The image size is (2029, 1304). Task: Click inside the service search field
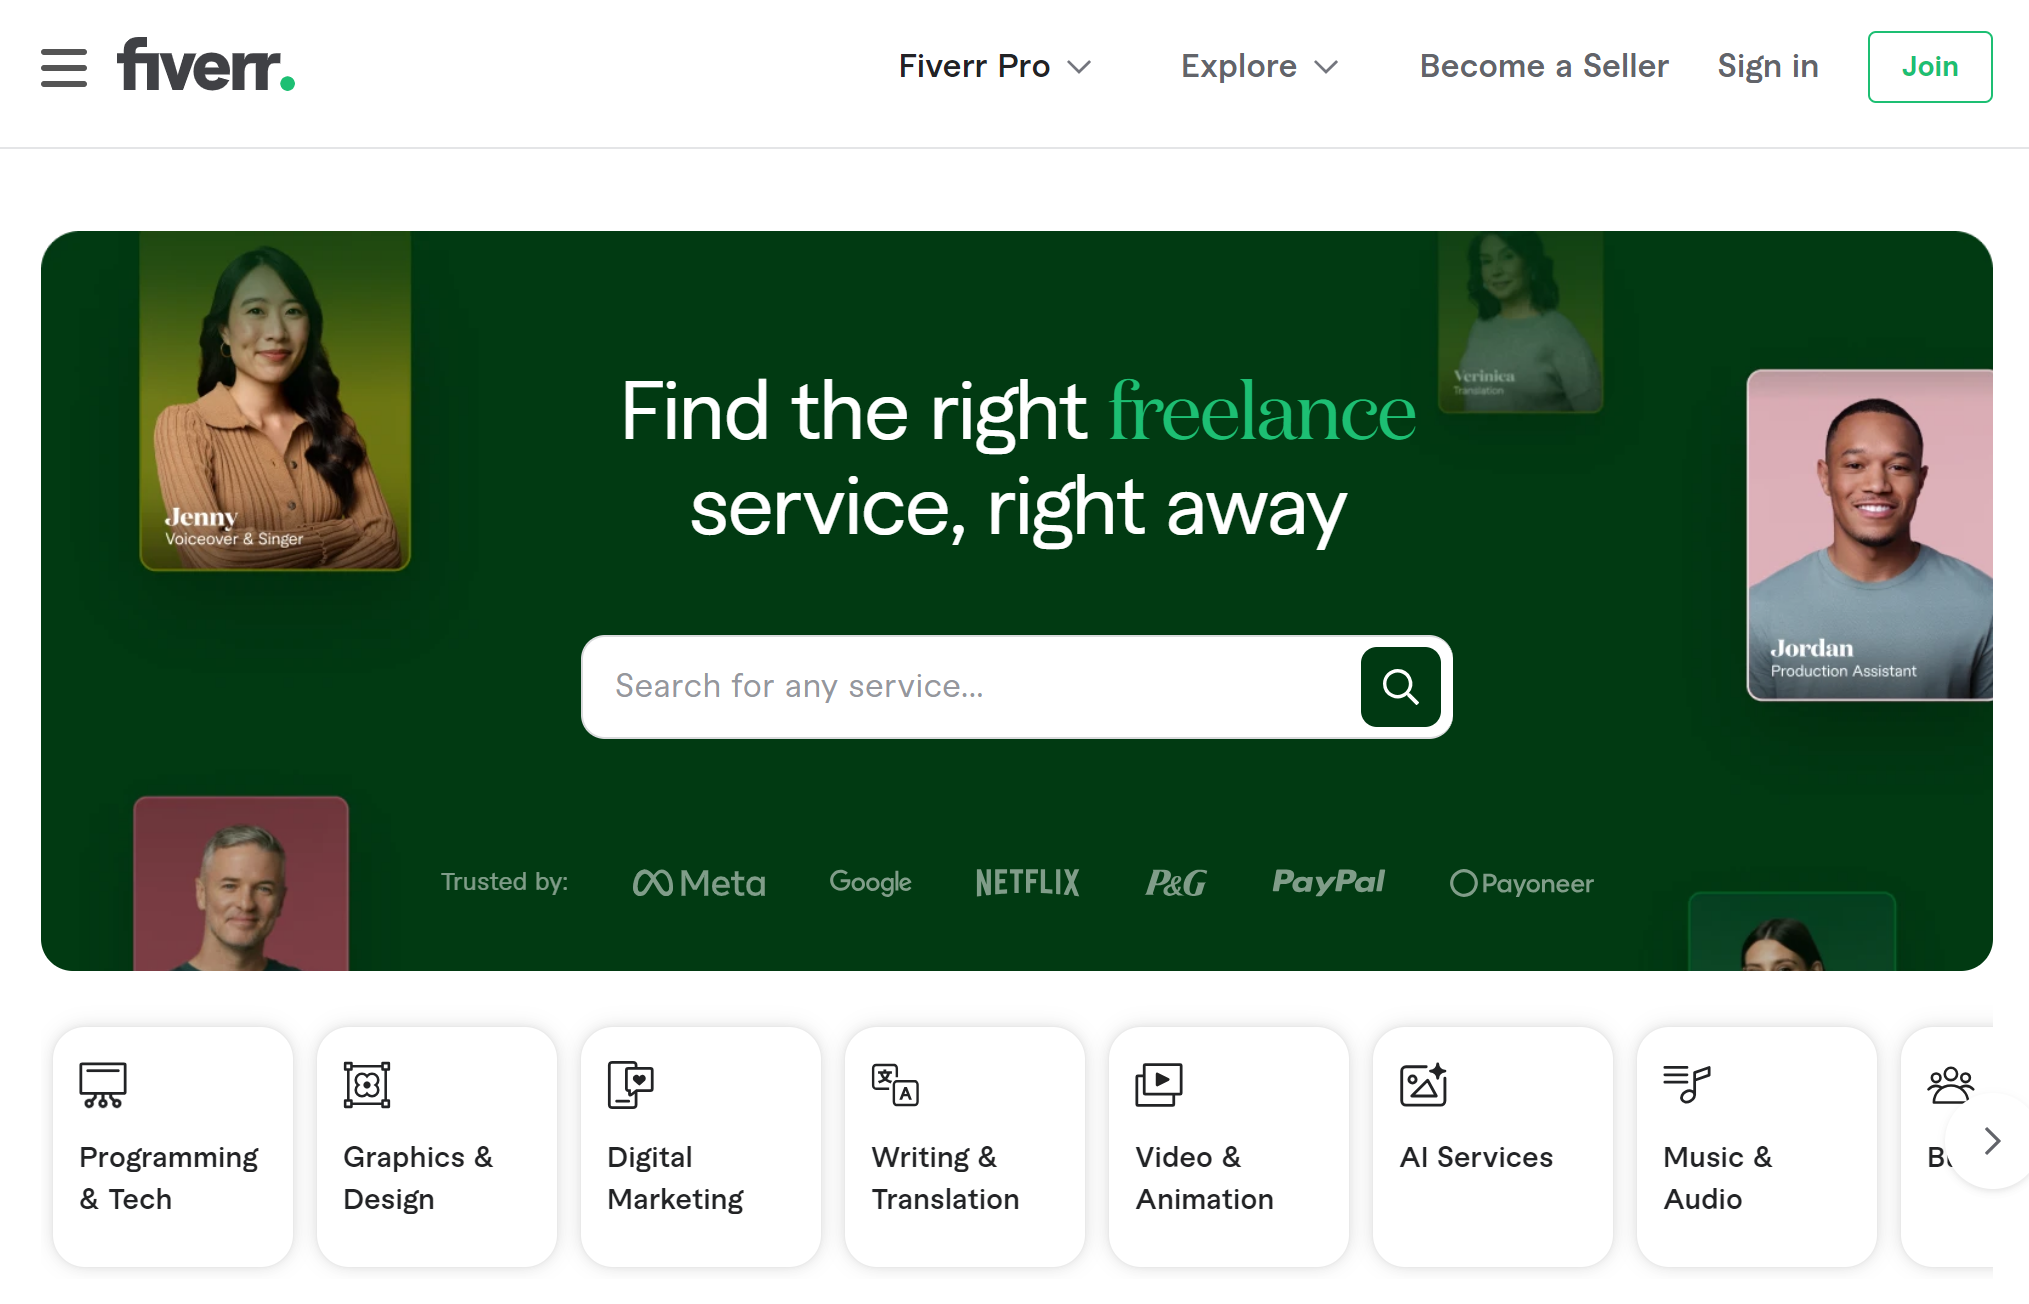click(x=950, y=687)
